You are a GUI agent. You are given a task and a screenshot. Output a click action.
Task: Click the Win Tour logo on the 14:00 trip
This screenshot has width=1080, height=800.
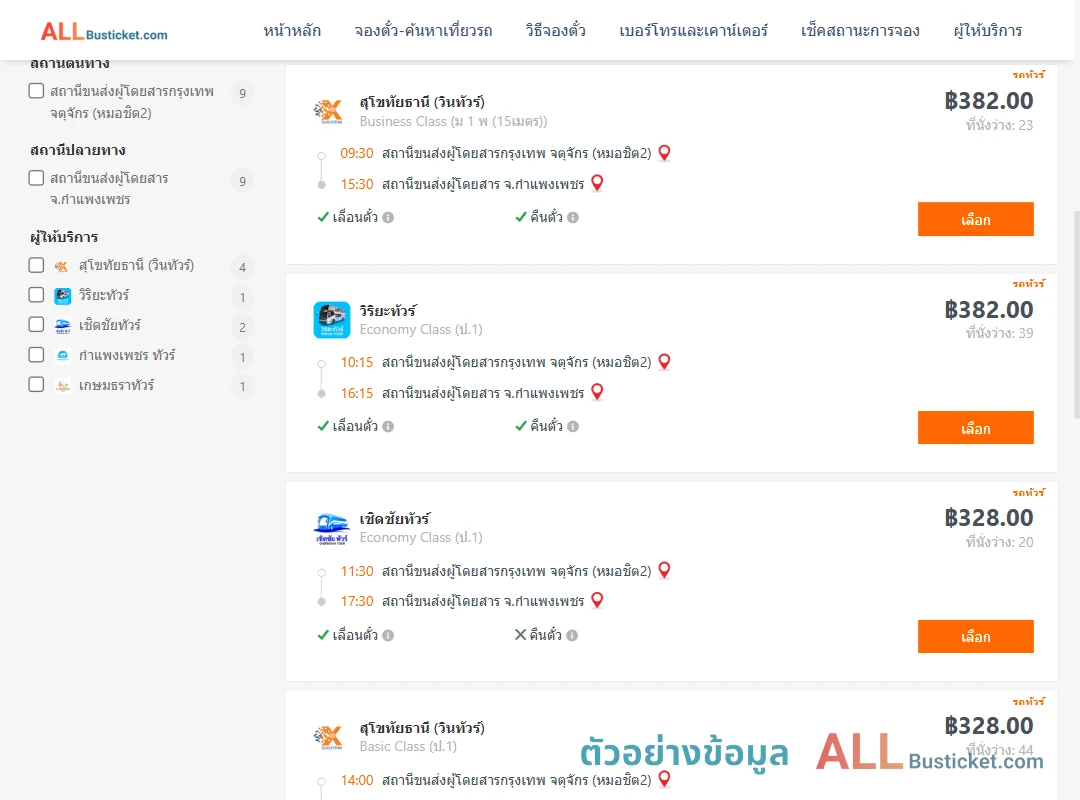tap(329, 736)
